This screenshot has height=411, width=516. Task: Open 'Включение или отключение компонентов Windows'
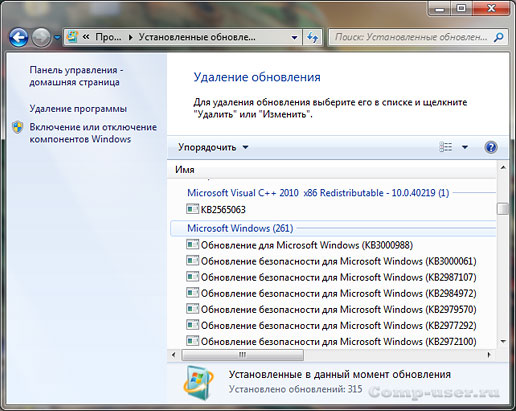pyautogui.click(x=93, y=133)
